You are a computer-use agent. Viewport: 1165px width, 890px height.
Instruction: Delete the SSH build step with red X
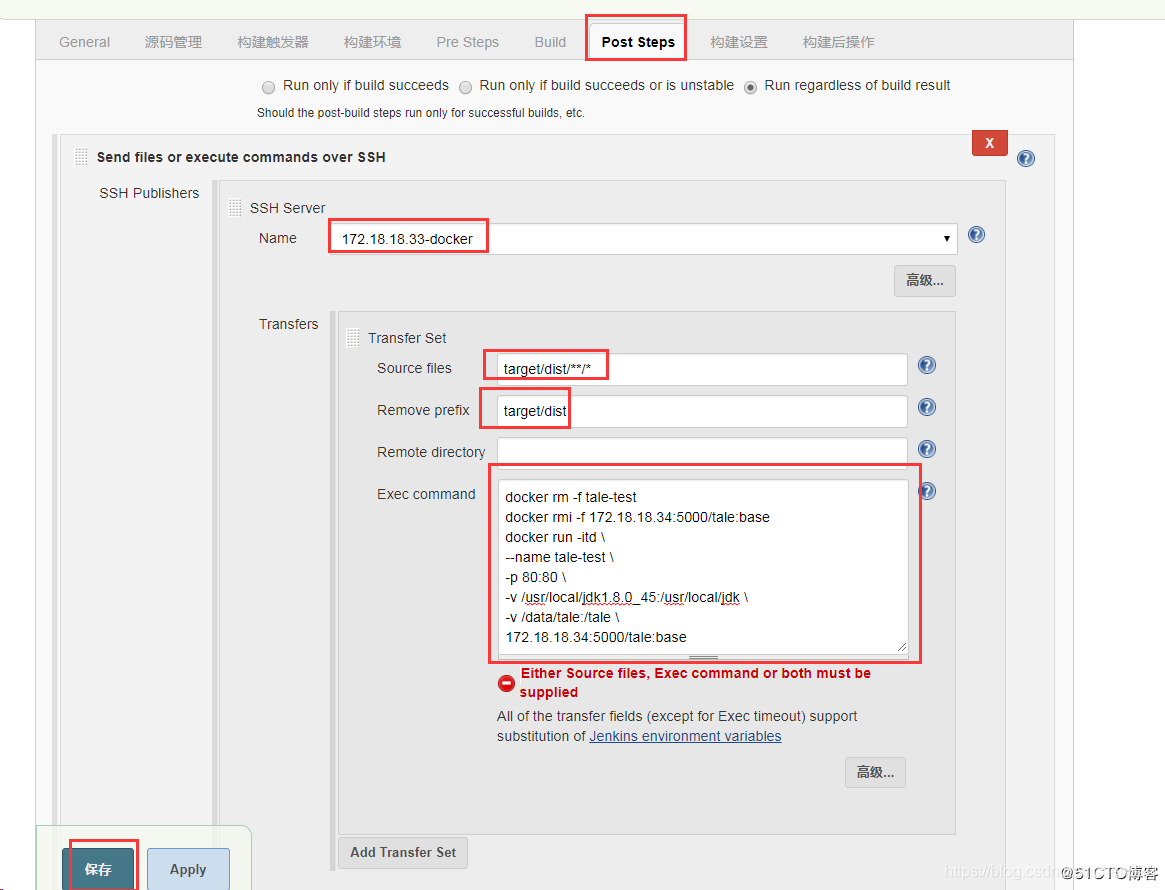(x=990, y=143)
